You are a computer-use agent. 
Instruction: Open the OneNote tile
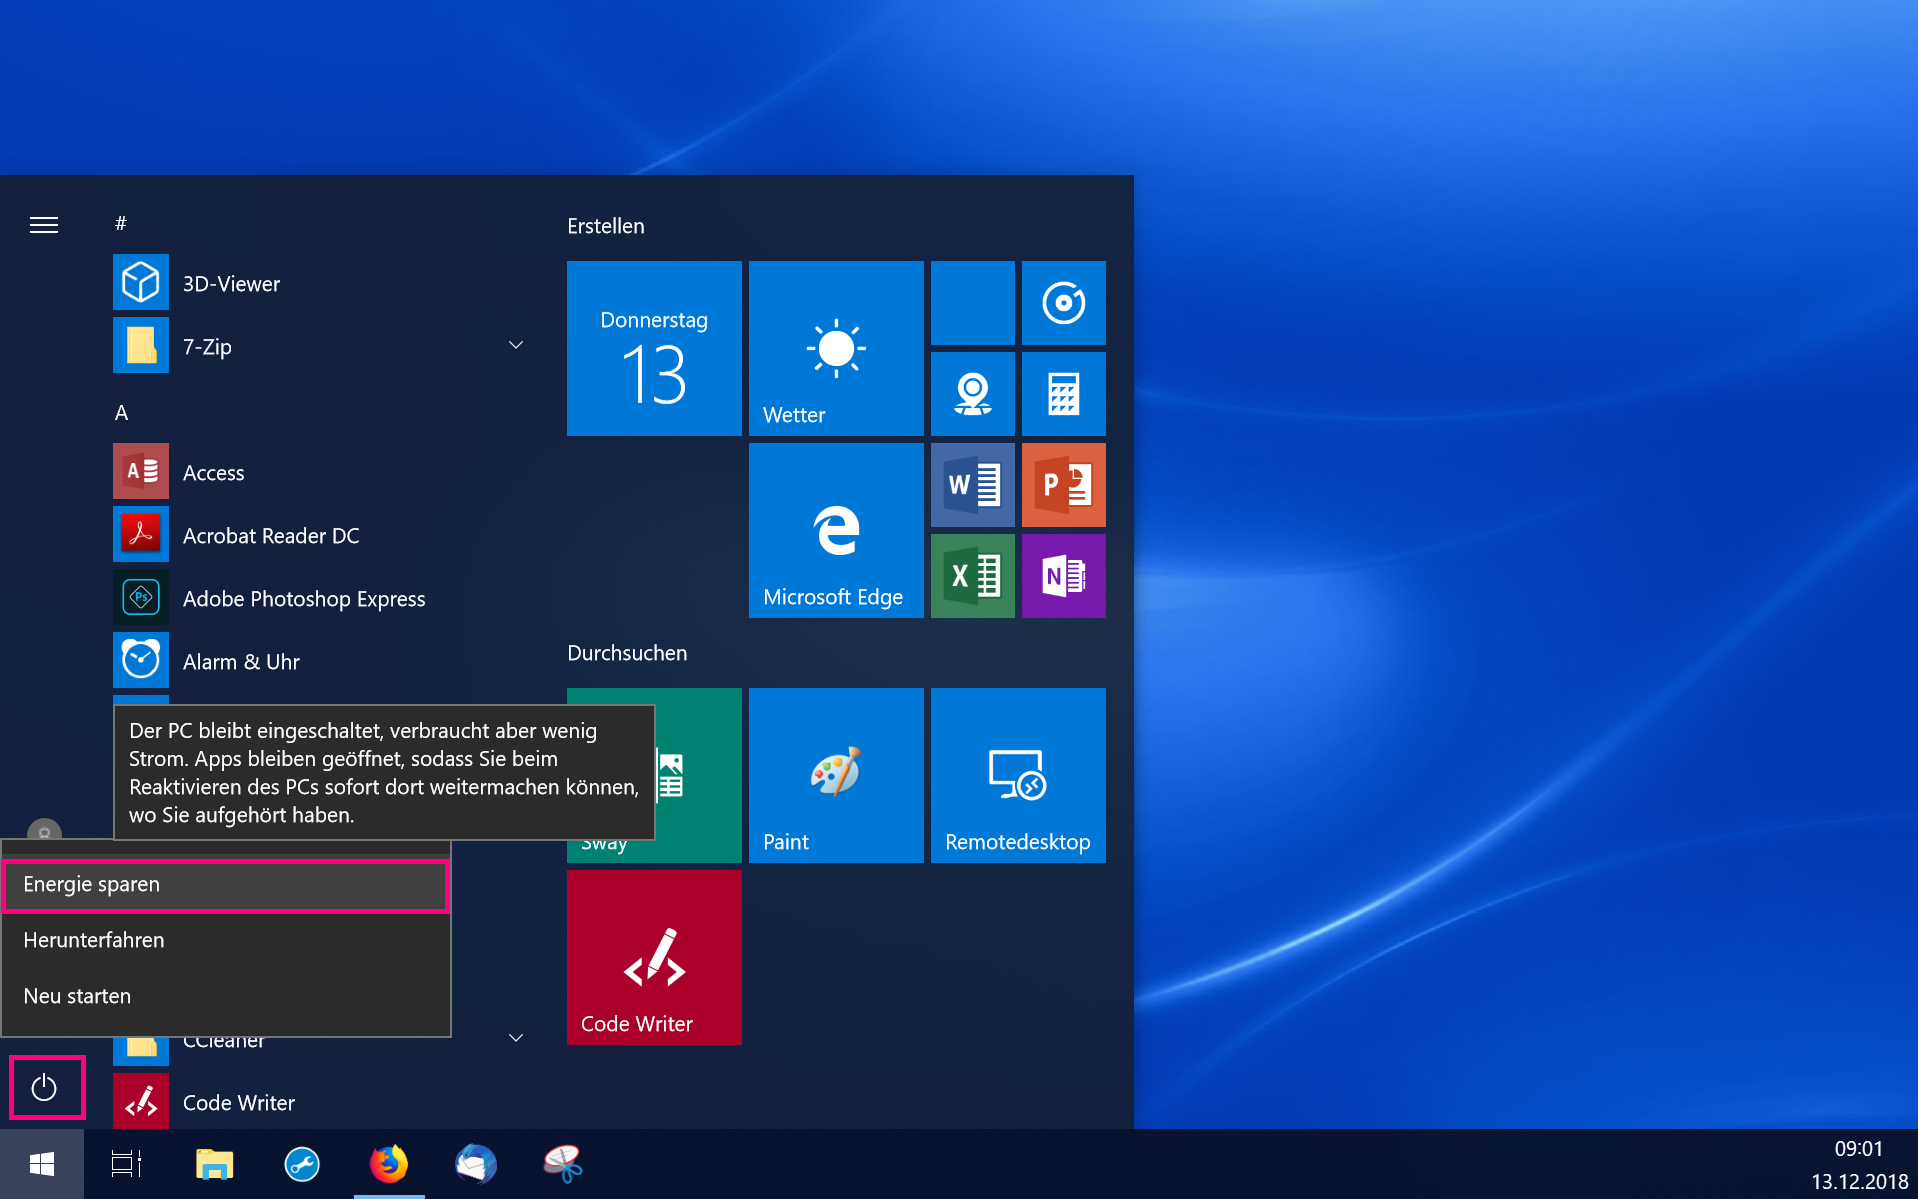[x=1063, y=576]
